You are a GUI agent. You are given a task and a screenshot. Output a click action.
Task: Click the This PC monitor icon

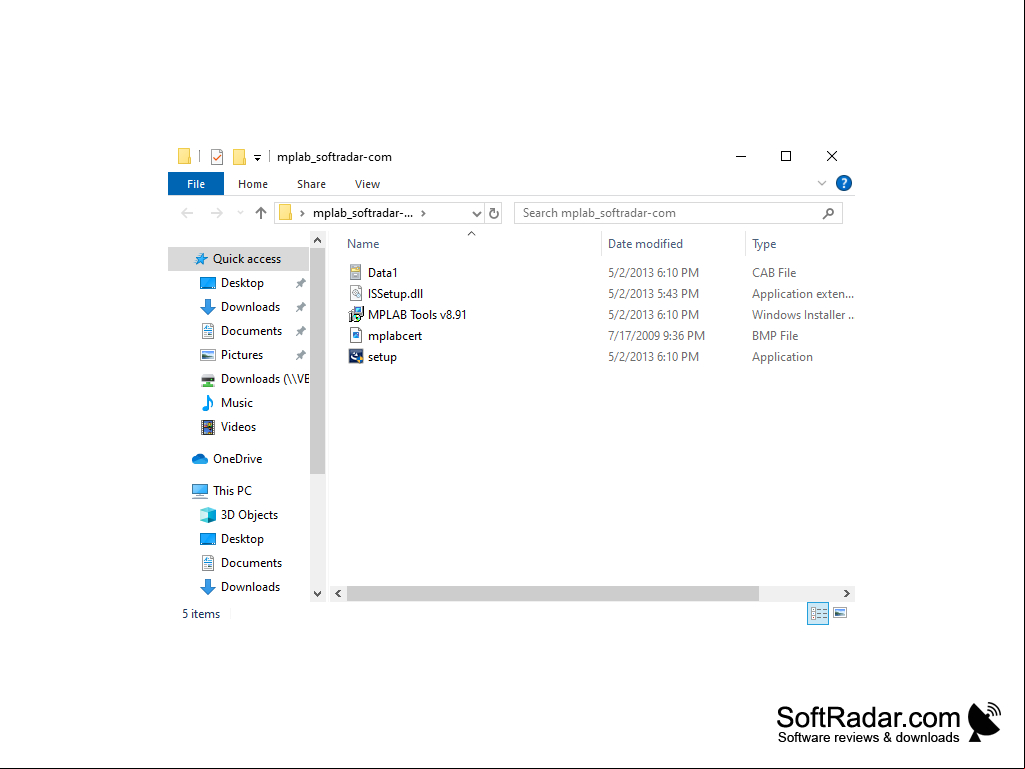point(200,491)
